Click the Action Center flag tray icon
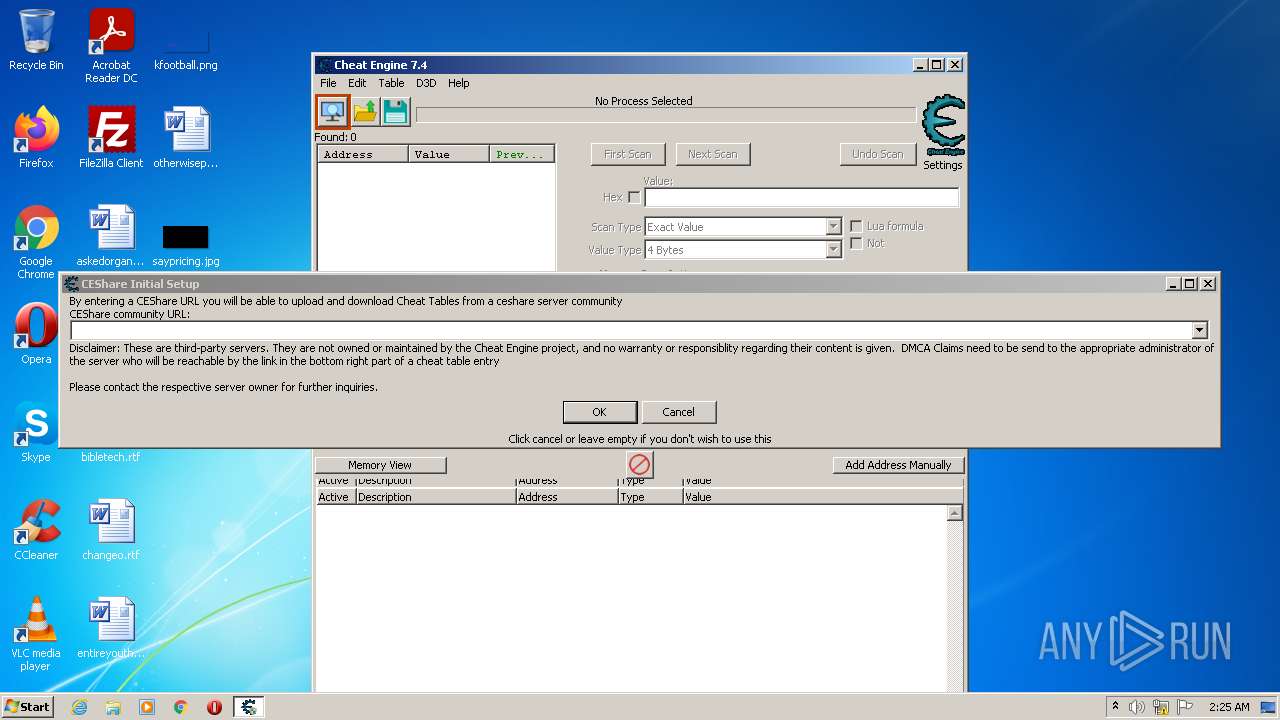This screenshot has height=720, width=1280. point(1185,707)
